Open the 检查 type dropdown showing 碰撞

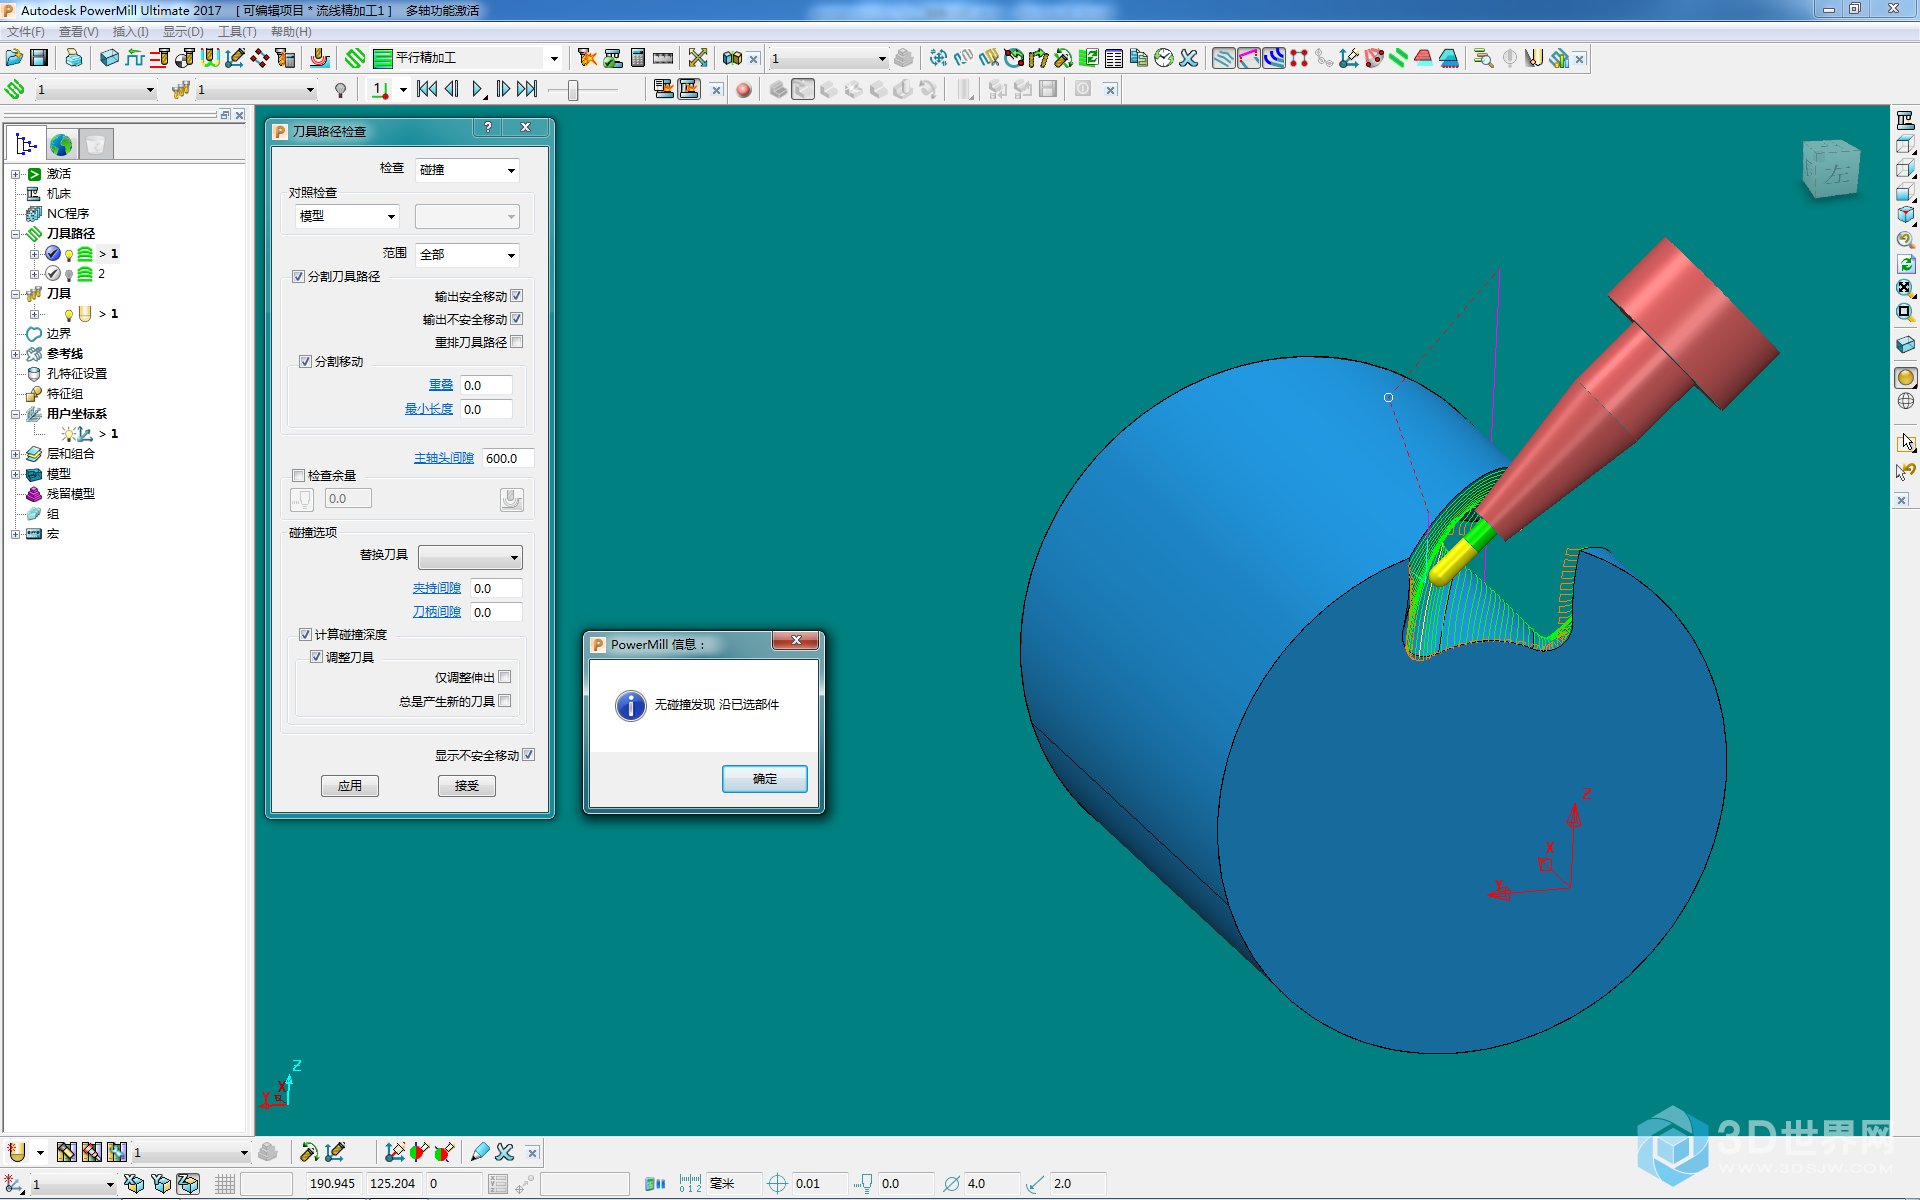pos(467,170)
